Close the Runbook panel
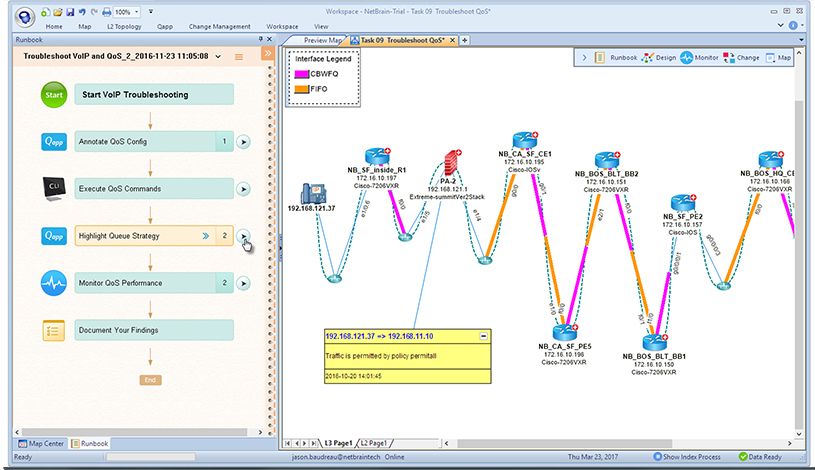This screenshot has height=470, width=815. coord(269,39)
